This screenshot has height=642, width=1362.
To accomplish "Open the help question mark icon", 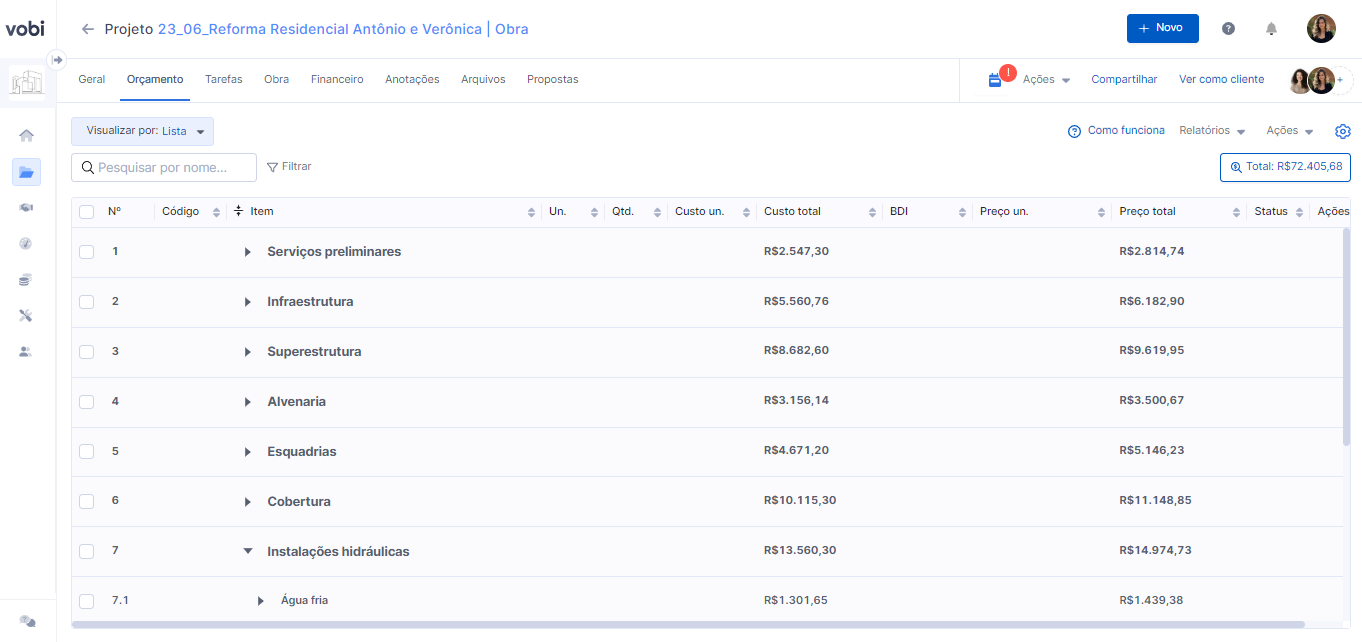I will coord(1228,29).
